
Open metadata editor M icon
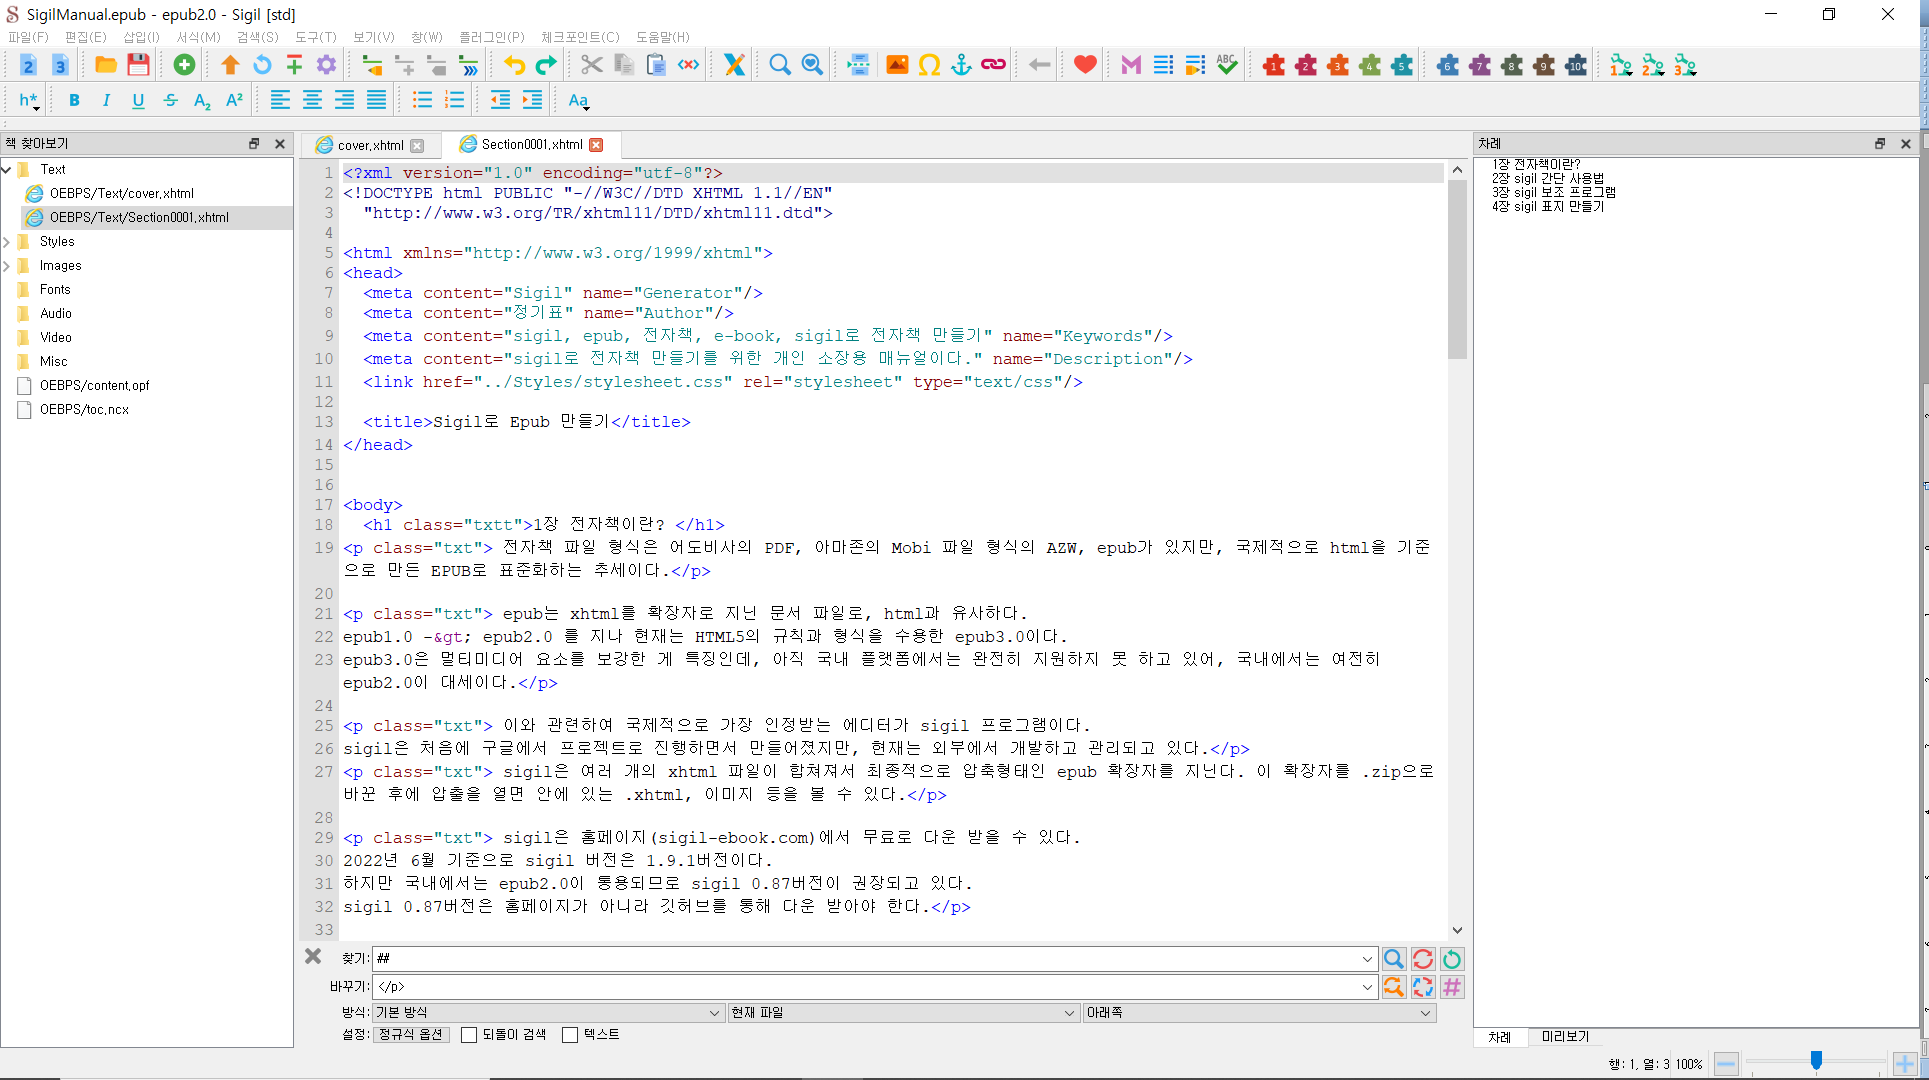(1131, 66)
